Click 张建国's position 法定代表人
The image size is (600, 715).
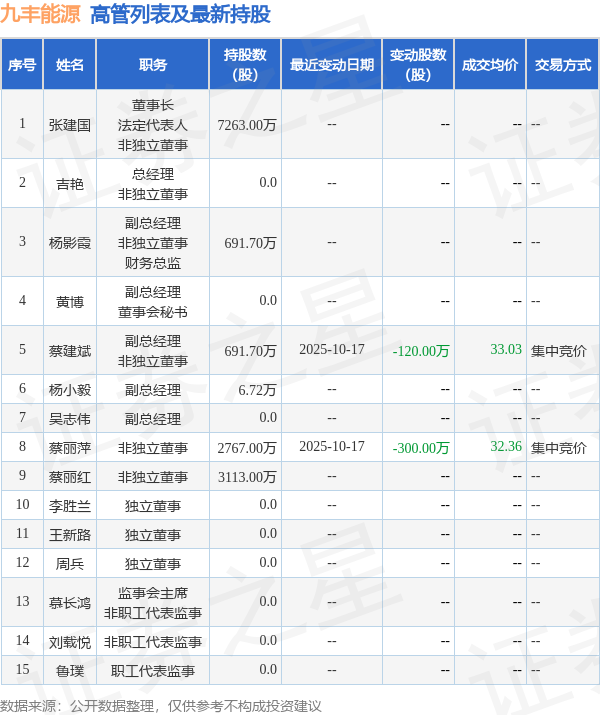point(153,125)
